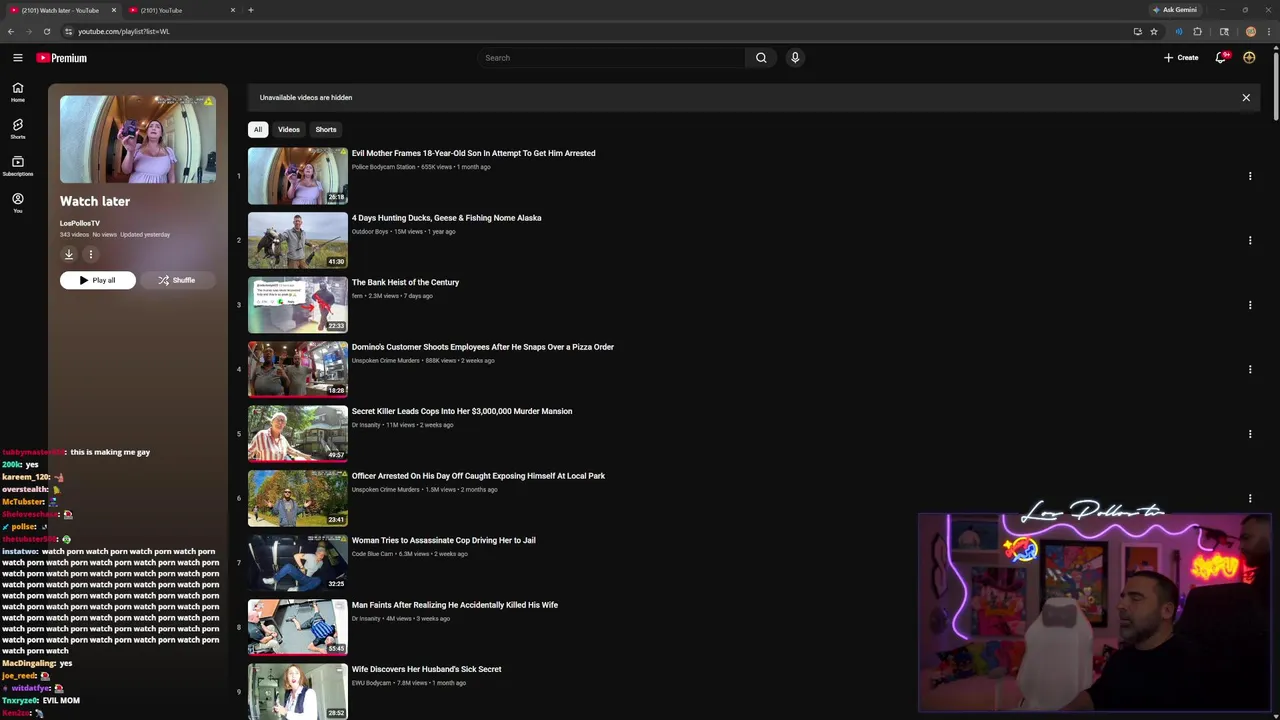
Task: Open title 'Wife Discovers Her Husband's Sick Secret'
Action: (x=427, y=669)
